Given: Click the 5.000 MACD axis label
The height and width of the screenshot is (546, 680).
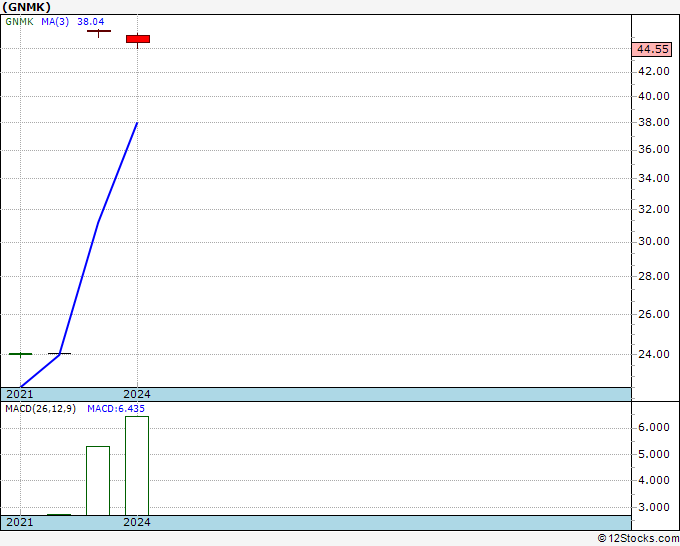Looking at the screenshot, I should tap(654, 454).
